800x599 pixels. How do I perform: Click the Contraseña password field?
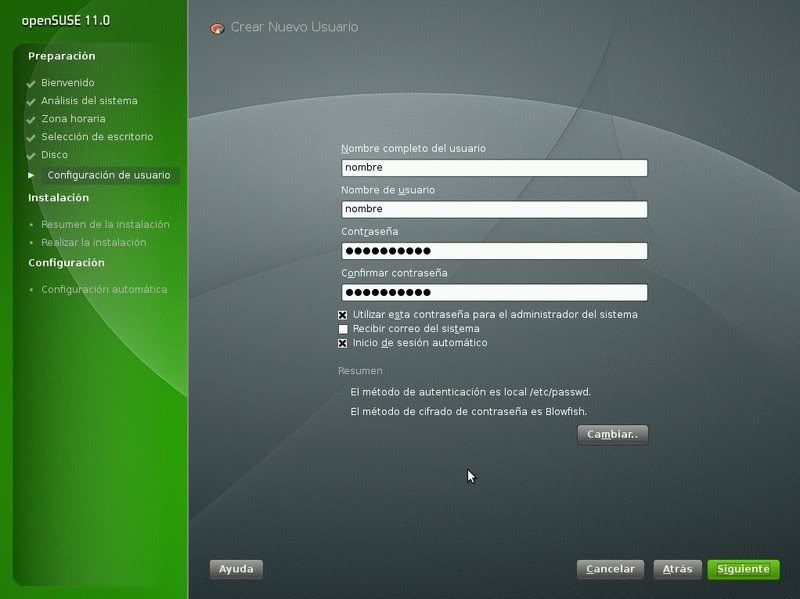click(x=494, y=251)
